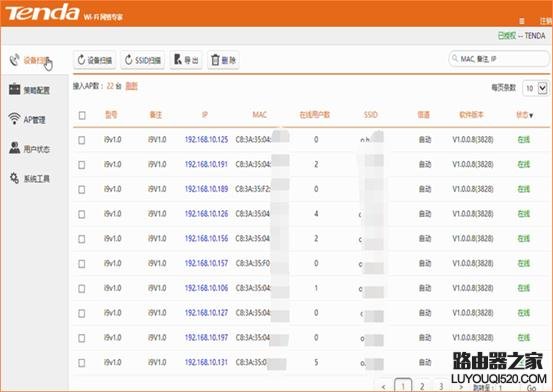Click V1.0.0.8(3828) version in row 192.168.10.127
The height and width of the screenshot is (392, 553).
(x=473, y=313)
